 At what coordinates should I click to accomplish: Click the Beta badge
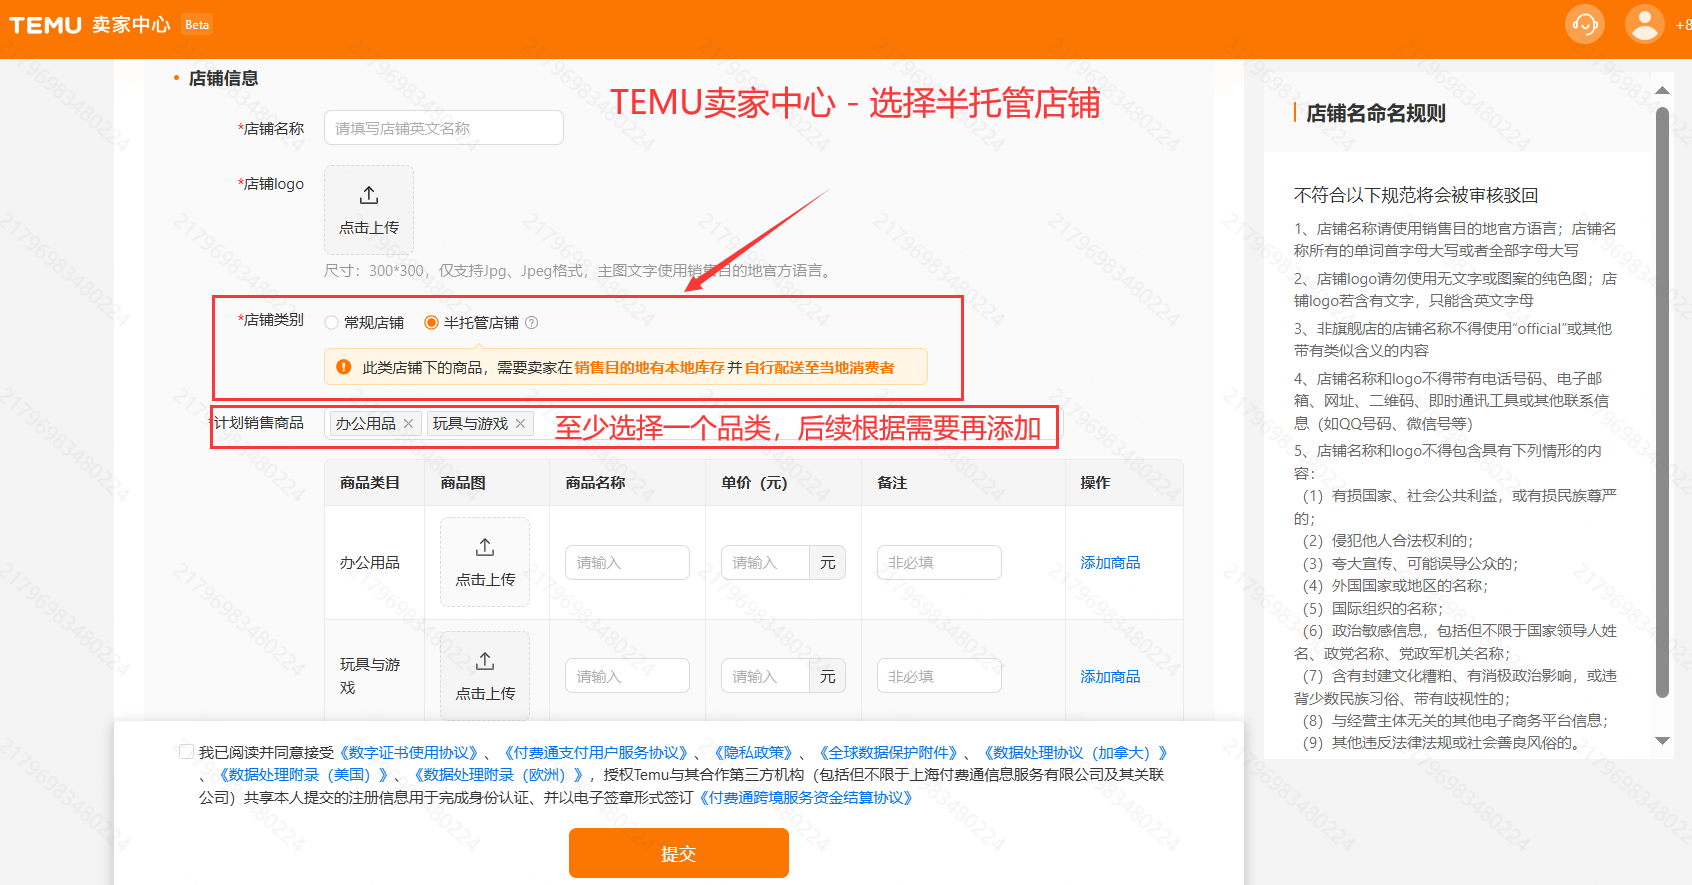point(197,25)
